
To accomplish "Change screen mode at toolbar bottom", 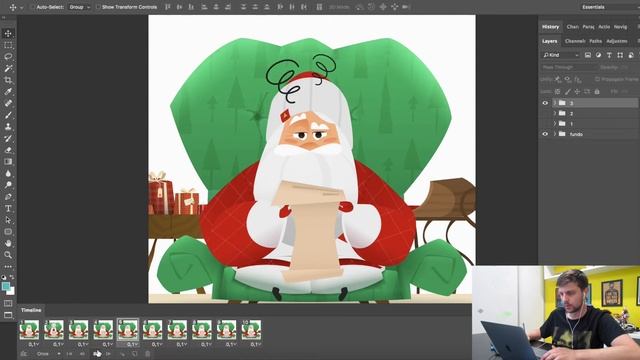I will [8, 315].
